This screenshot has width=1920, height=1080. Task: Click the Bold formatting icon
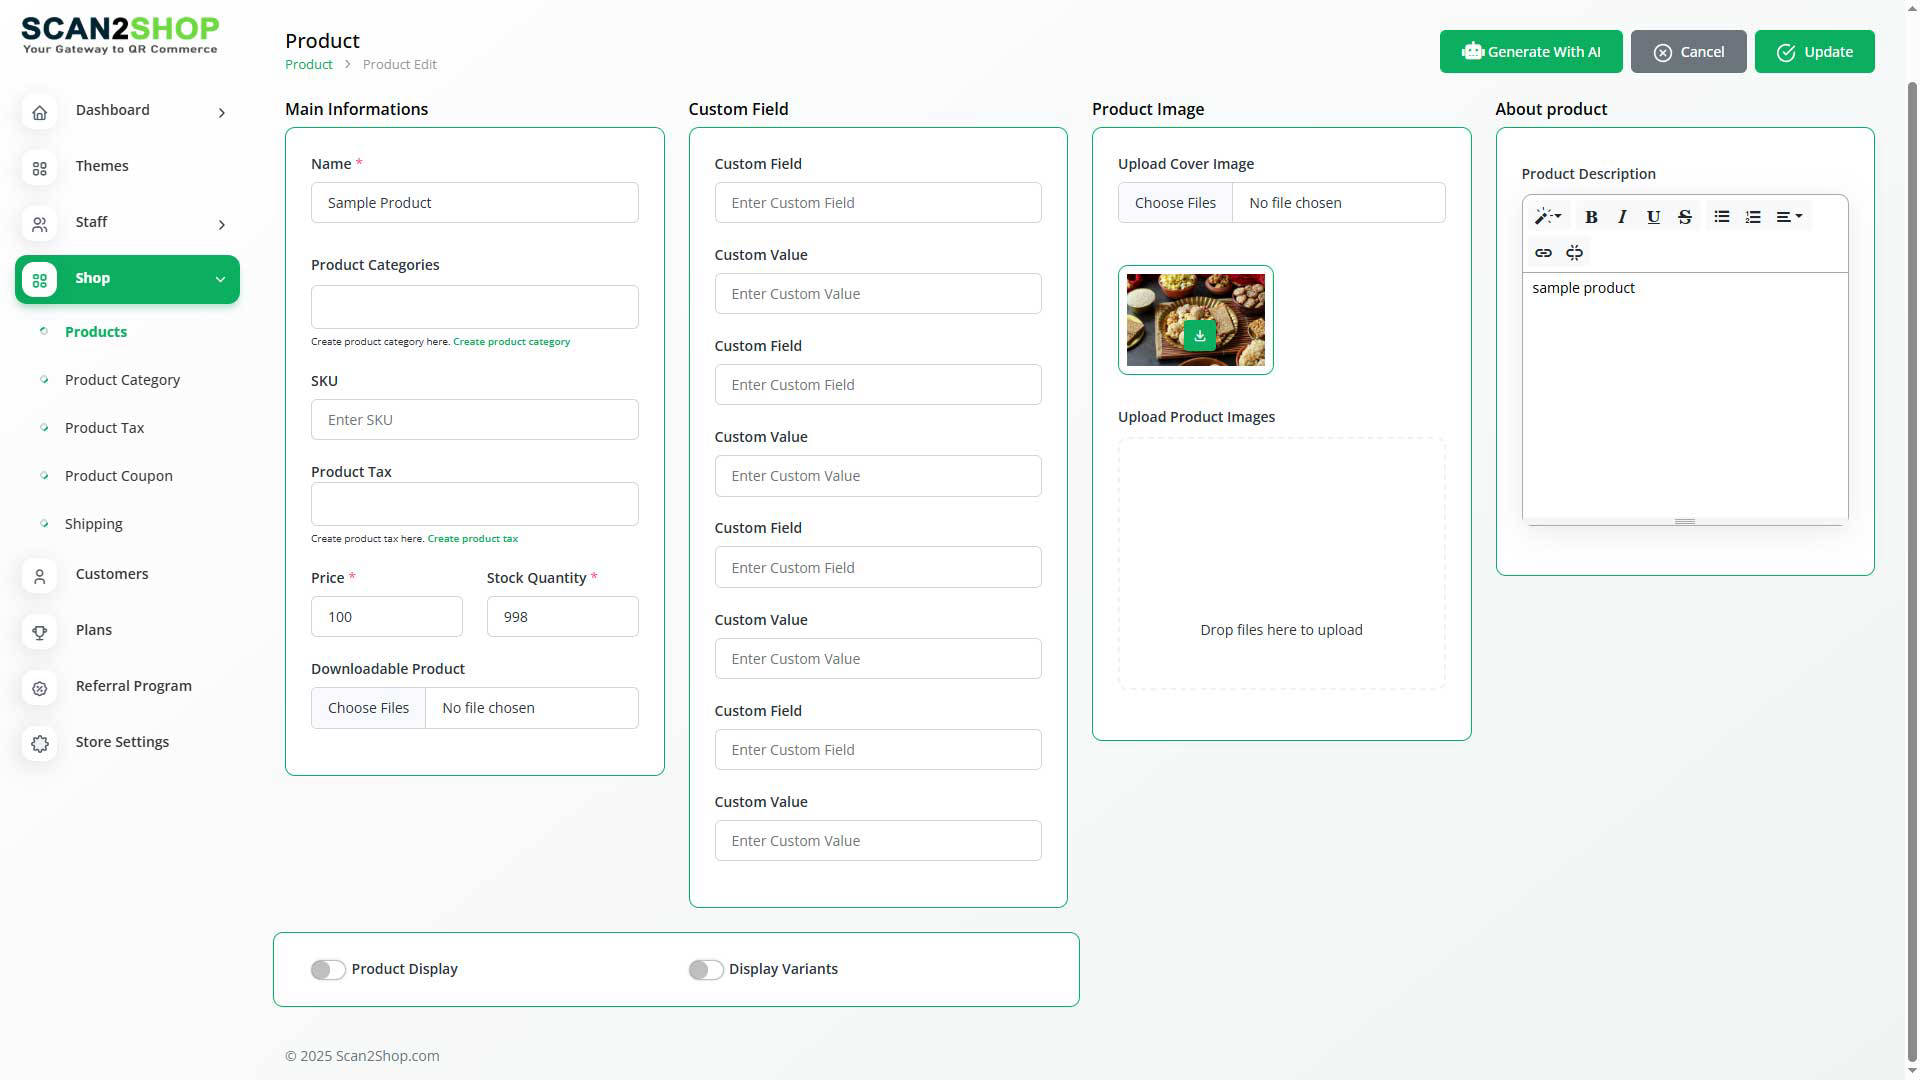tap(1591, 217)
